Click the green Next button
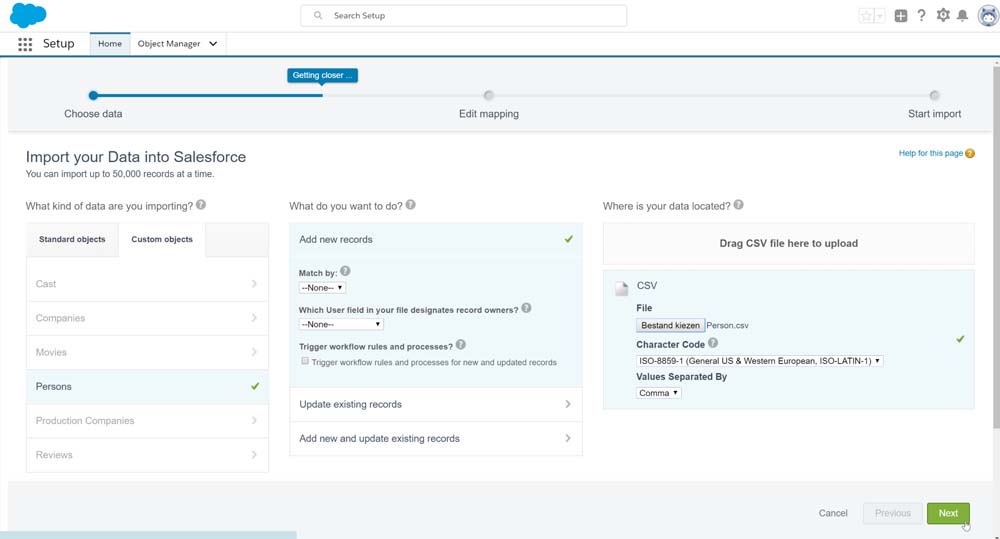 click(x=948, y=513)
